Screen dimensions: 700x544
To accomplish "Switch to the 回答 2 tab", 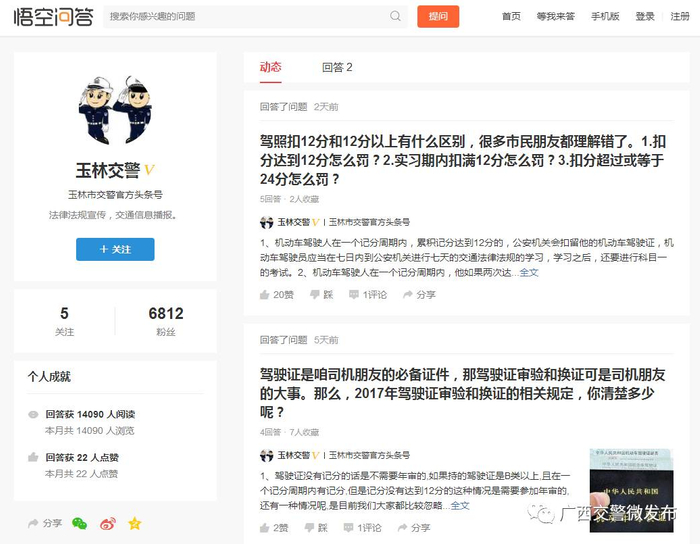I will pyautogui.click(x=337, y=67).
